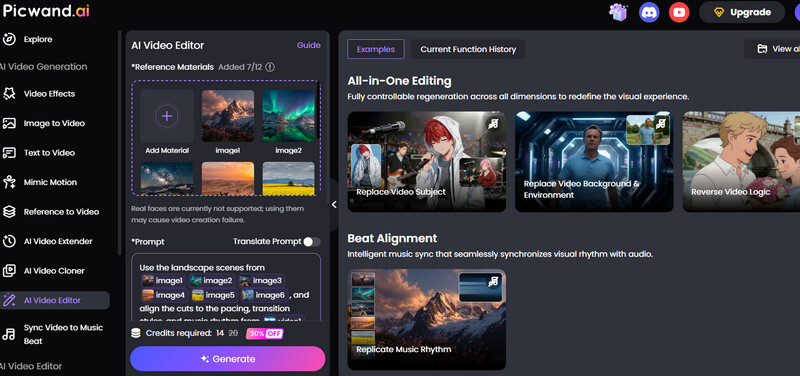
Task: Open the Replace Video Subject example
Action: 427,162
